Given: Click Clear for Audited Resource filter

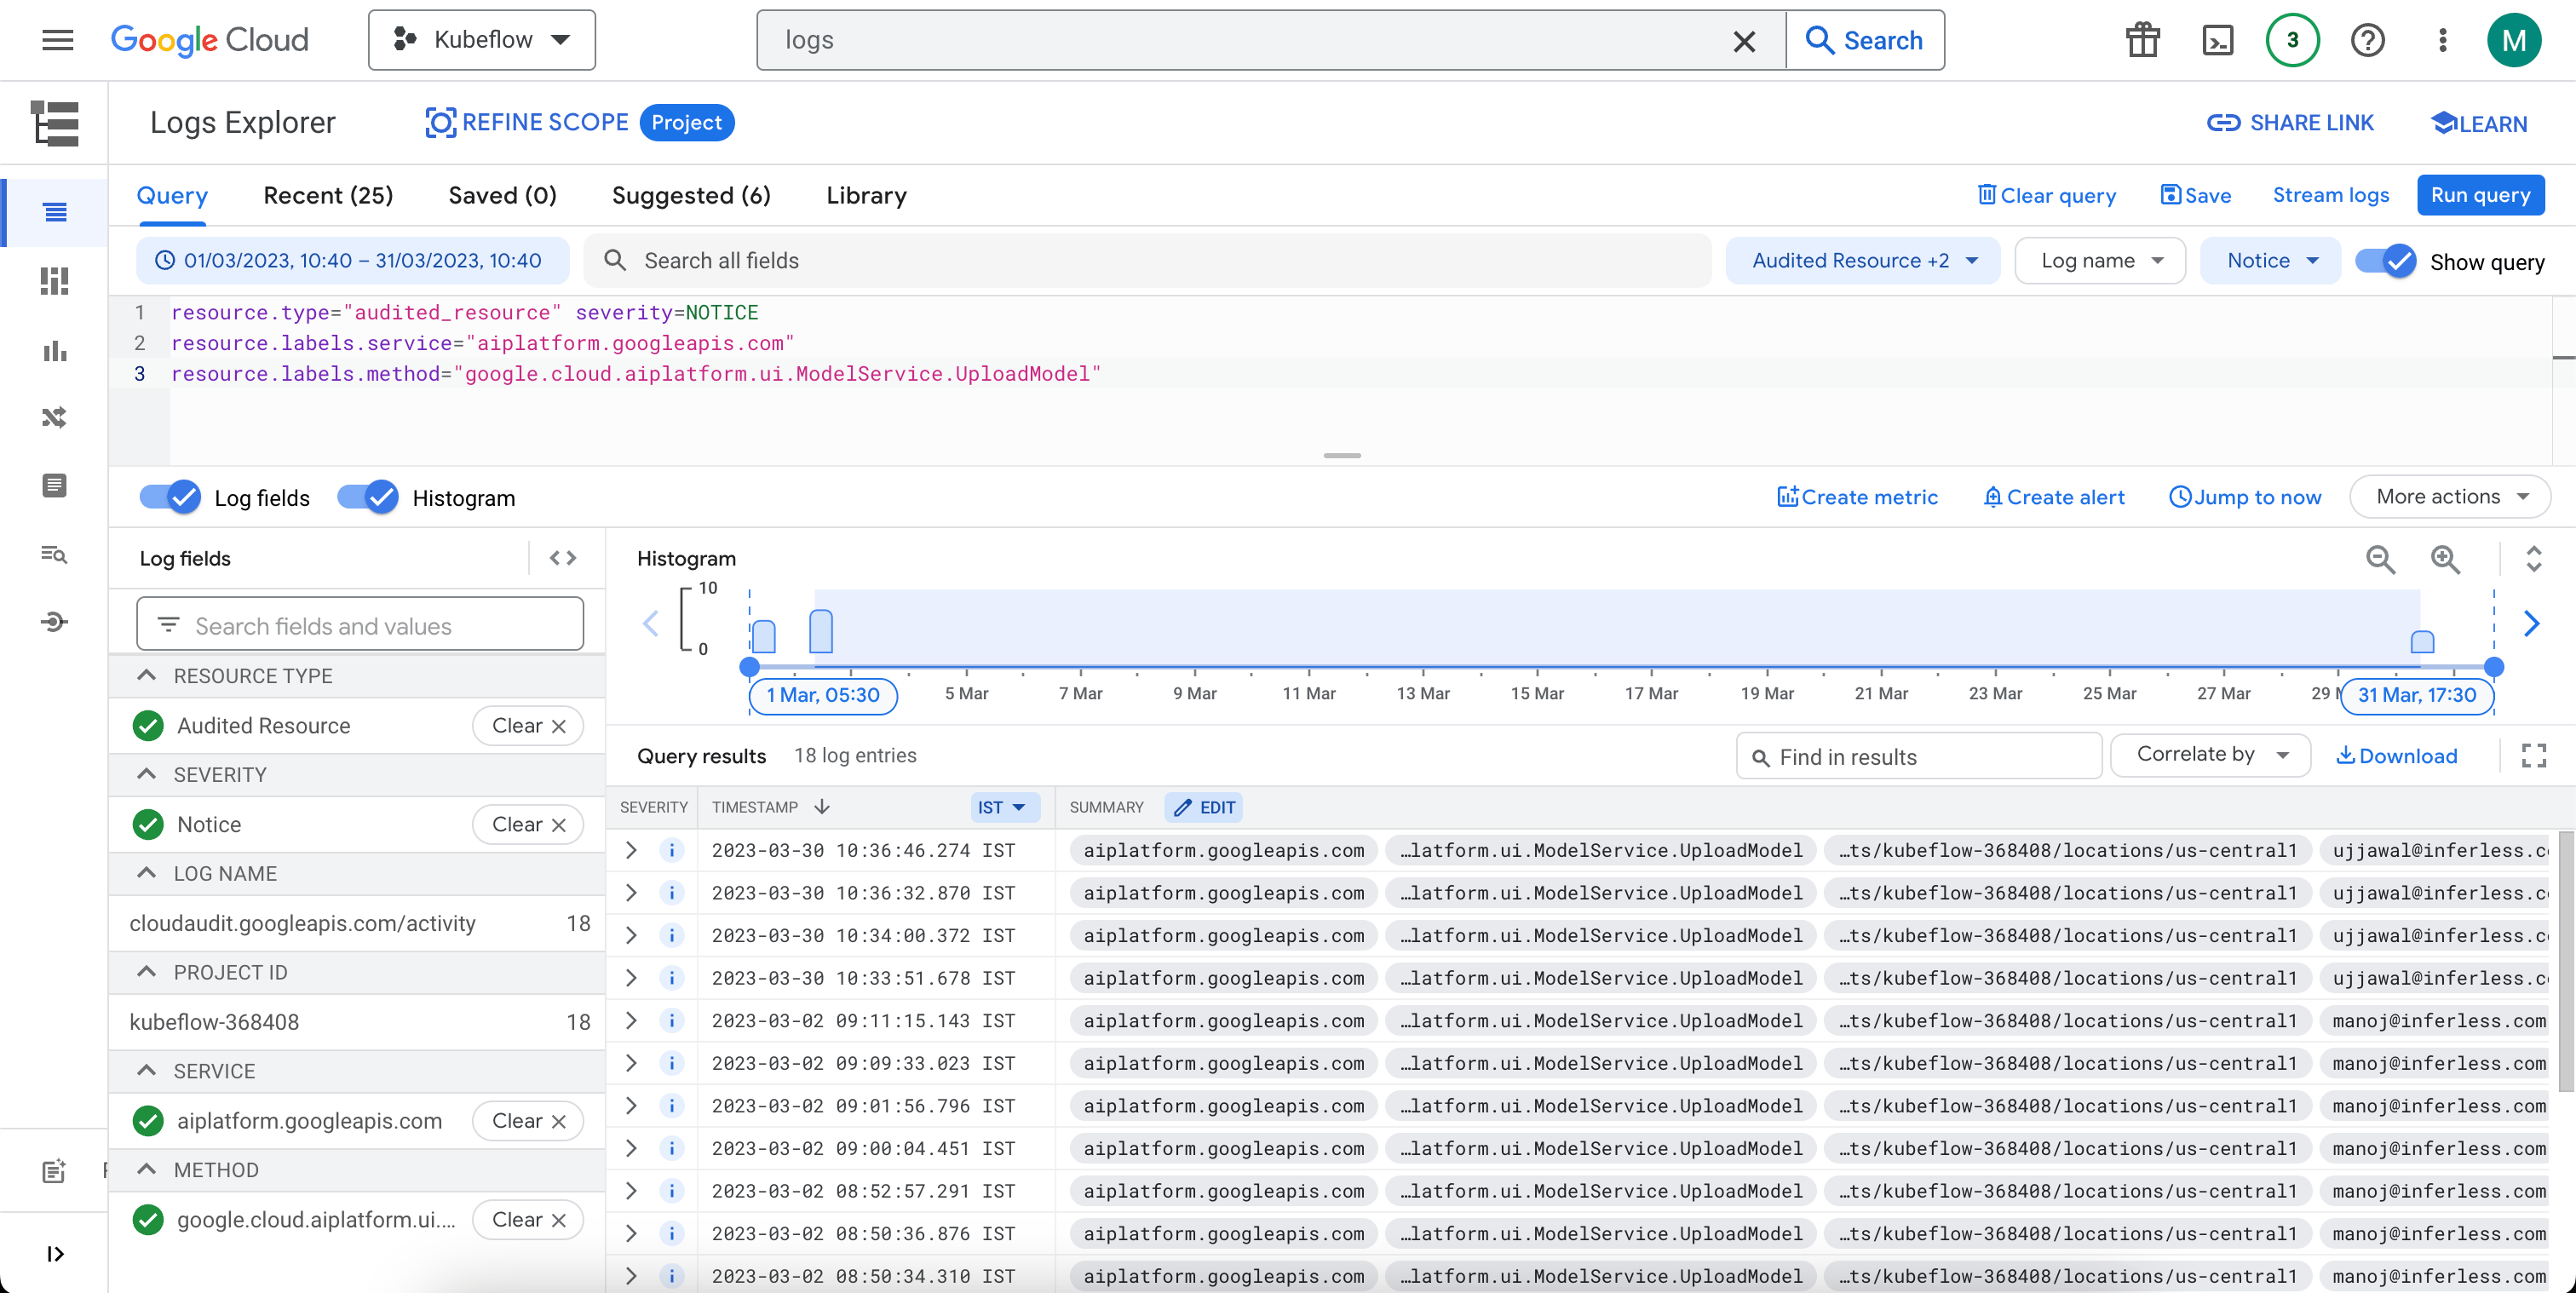Looking at the screenshot, I should [528, 726].
